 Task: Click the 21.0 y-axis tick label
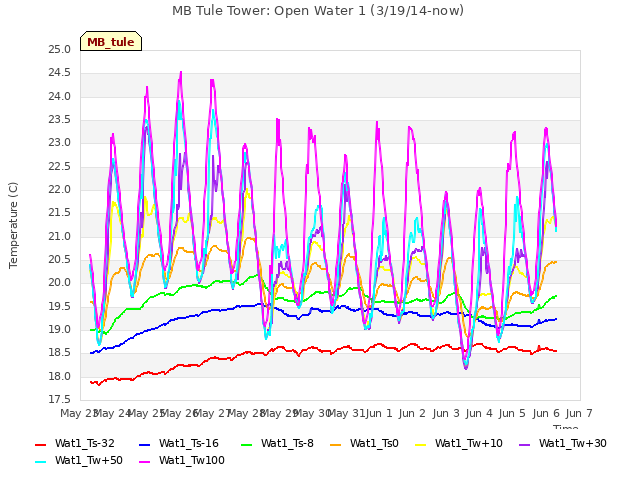coord(60,237)
